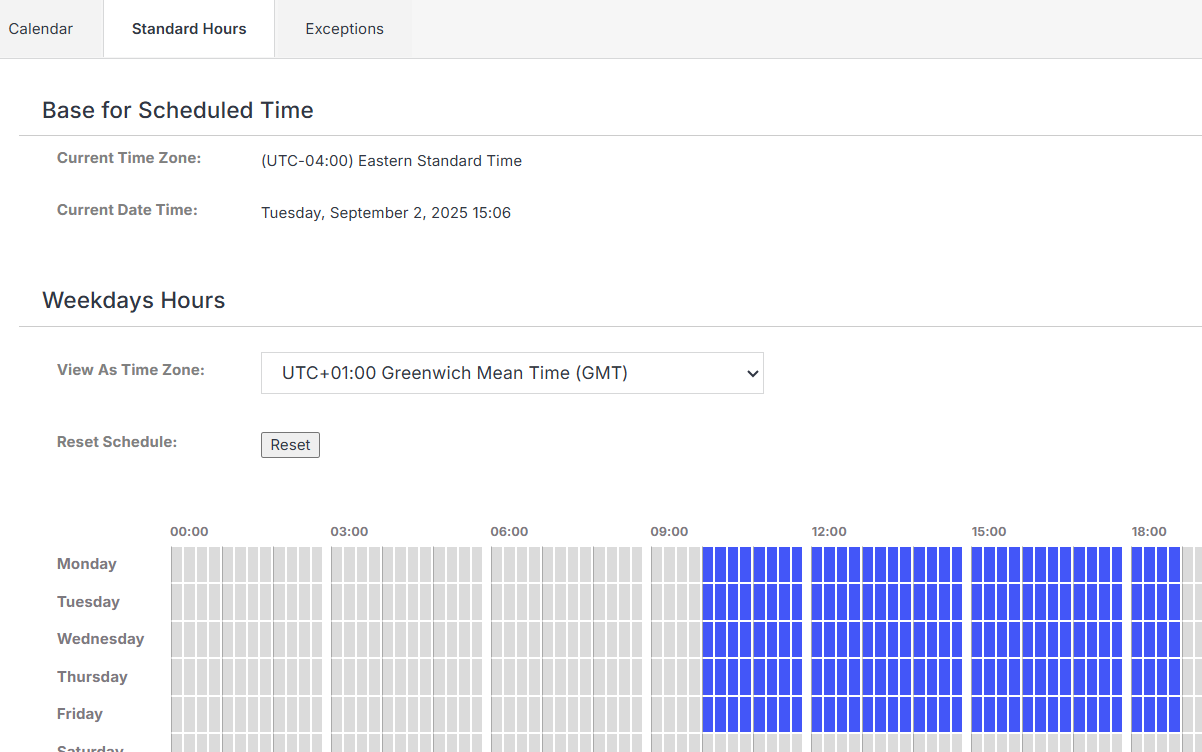Toggle Friday slot directly under 12:00
1202x752 pixels.
coord(817,714)
